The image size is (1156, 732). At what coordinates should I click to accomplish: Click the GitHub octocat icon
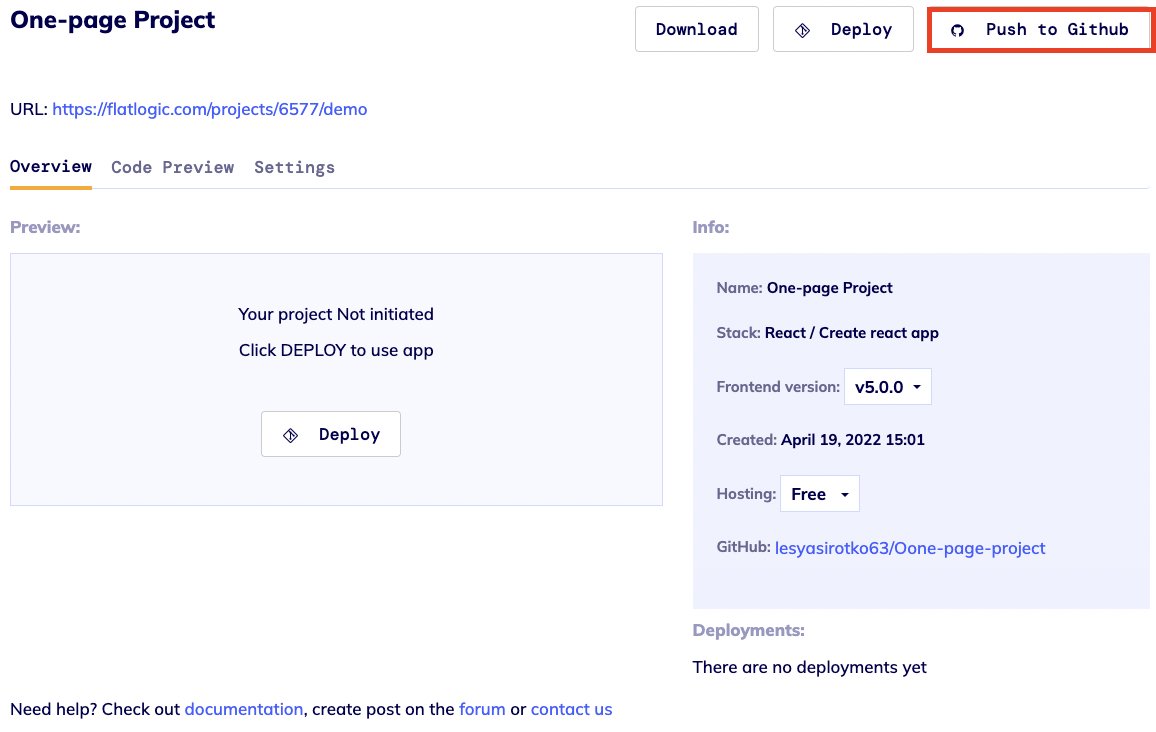[957, 30]
